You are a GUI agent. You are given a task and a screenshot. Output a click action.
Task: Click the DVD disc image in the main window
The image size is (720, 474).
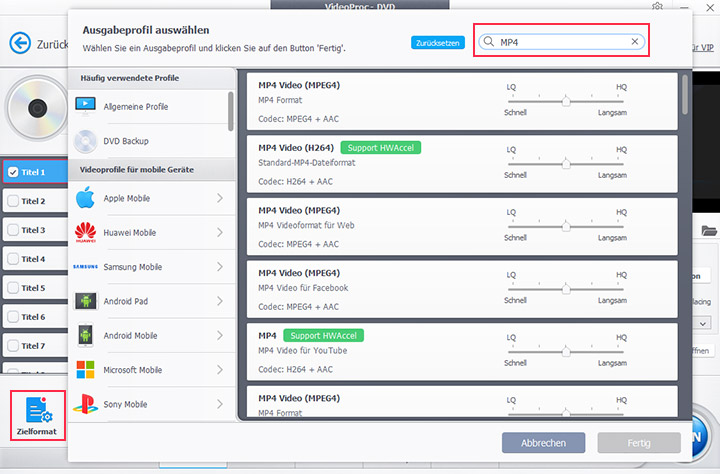point(37,108)
